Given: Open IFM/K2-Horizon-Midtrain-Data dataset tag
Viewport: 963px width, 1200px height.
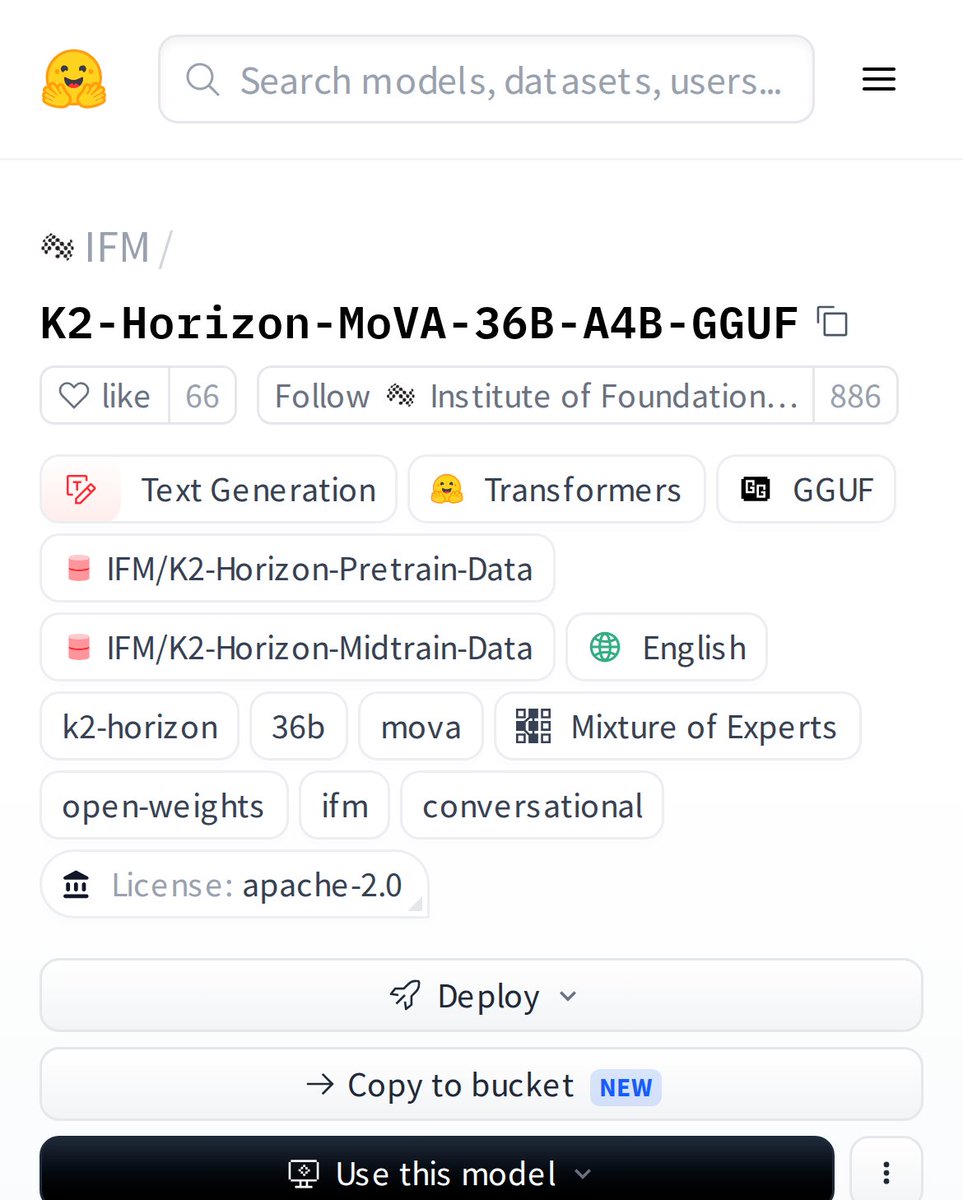Looking at the screenshot, I should (x=297, y=648).
